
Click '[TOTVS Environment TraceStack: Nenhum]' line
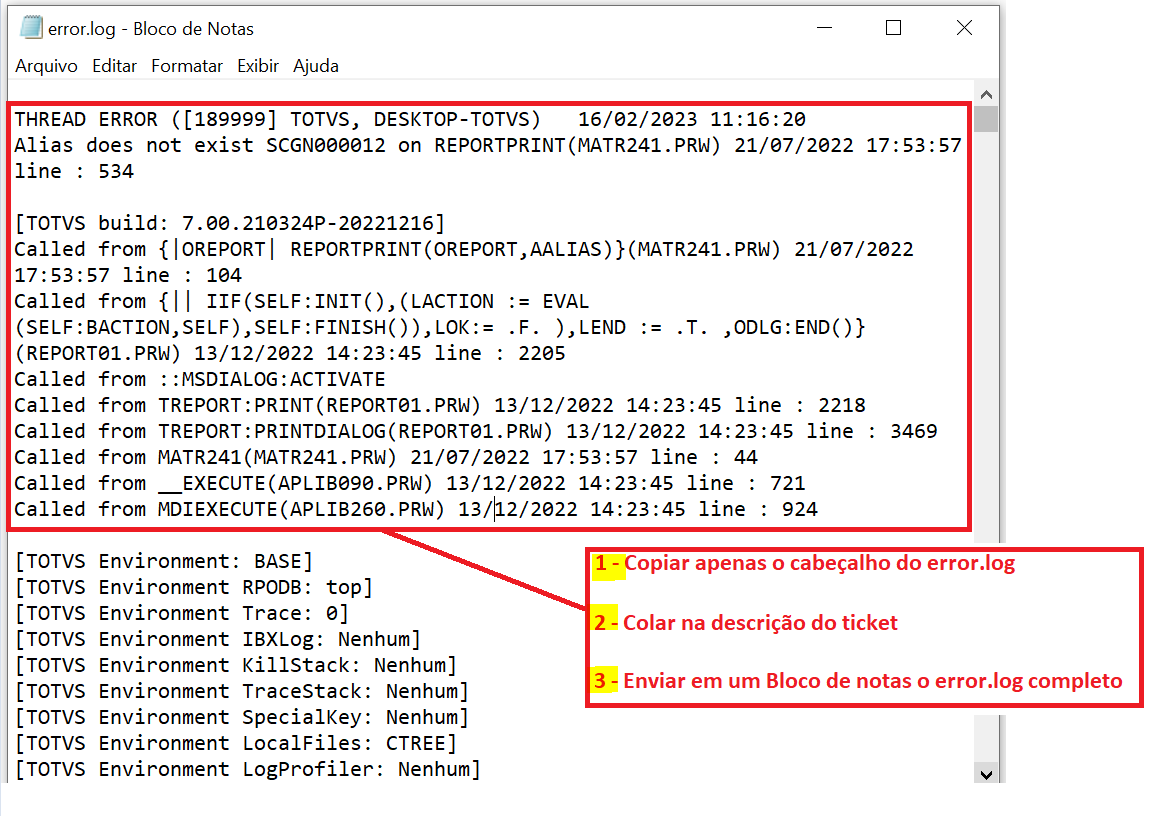pyautogui.click(x=241, y=691)
